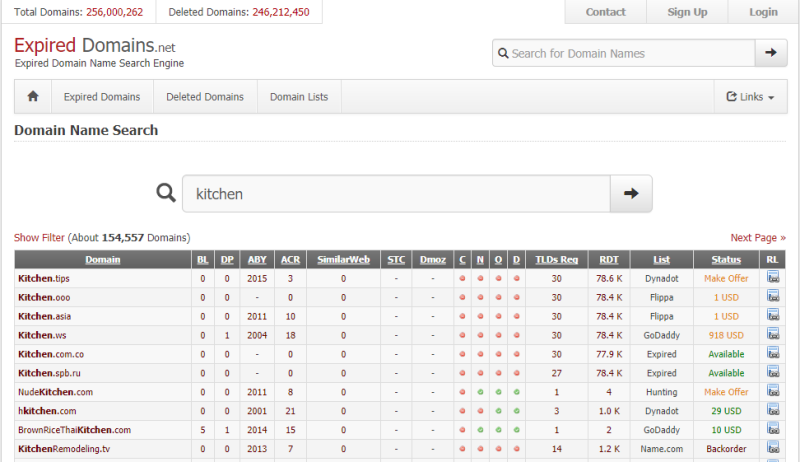Open the home icon in navigation bar
800x462 pixels.
[33, 96]
